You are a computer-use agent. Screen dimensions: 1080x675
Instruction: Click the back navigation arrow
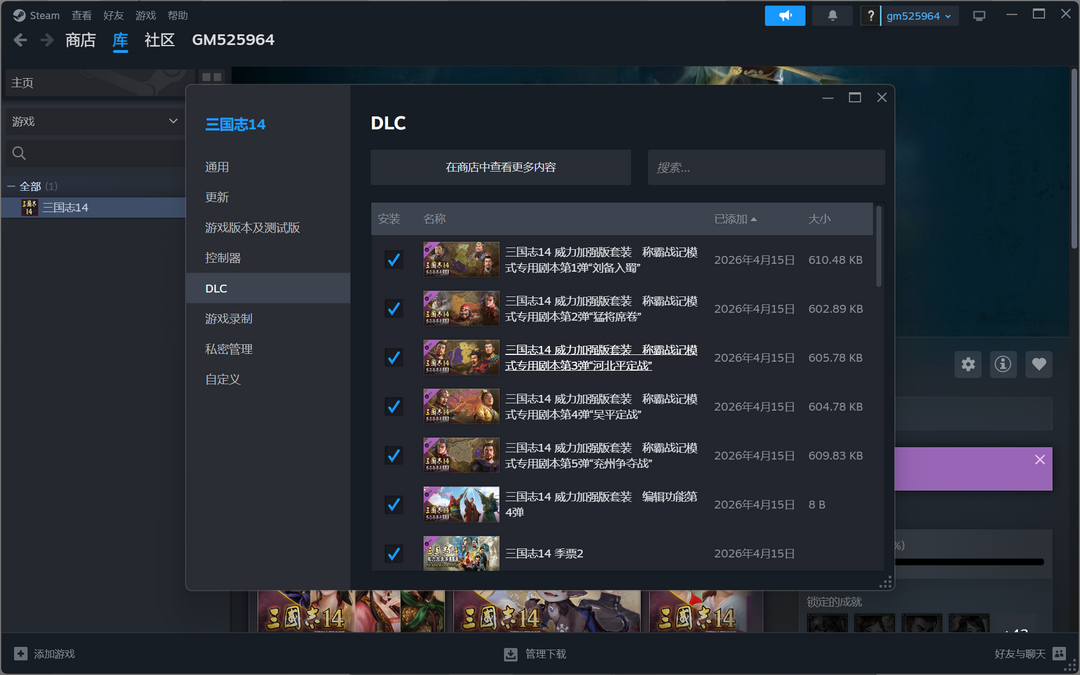coord(20,40)
